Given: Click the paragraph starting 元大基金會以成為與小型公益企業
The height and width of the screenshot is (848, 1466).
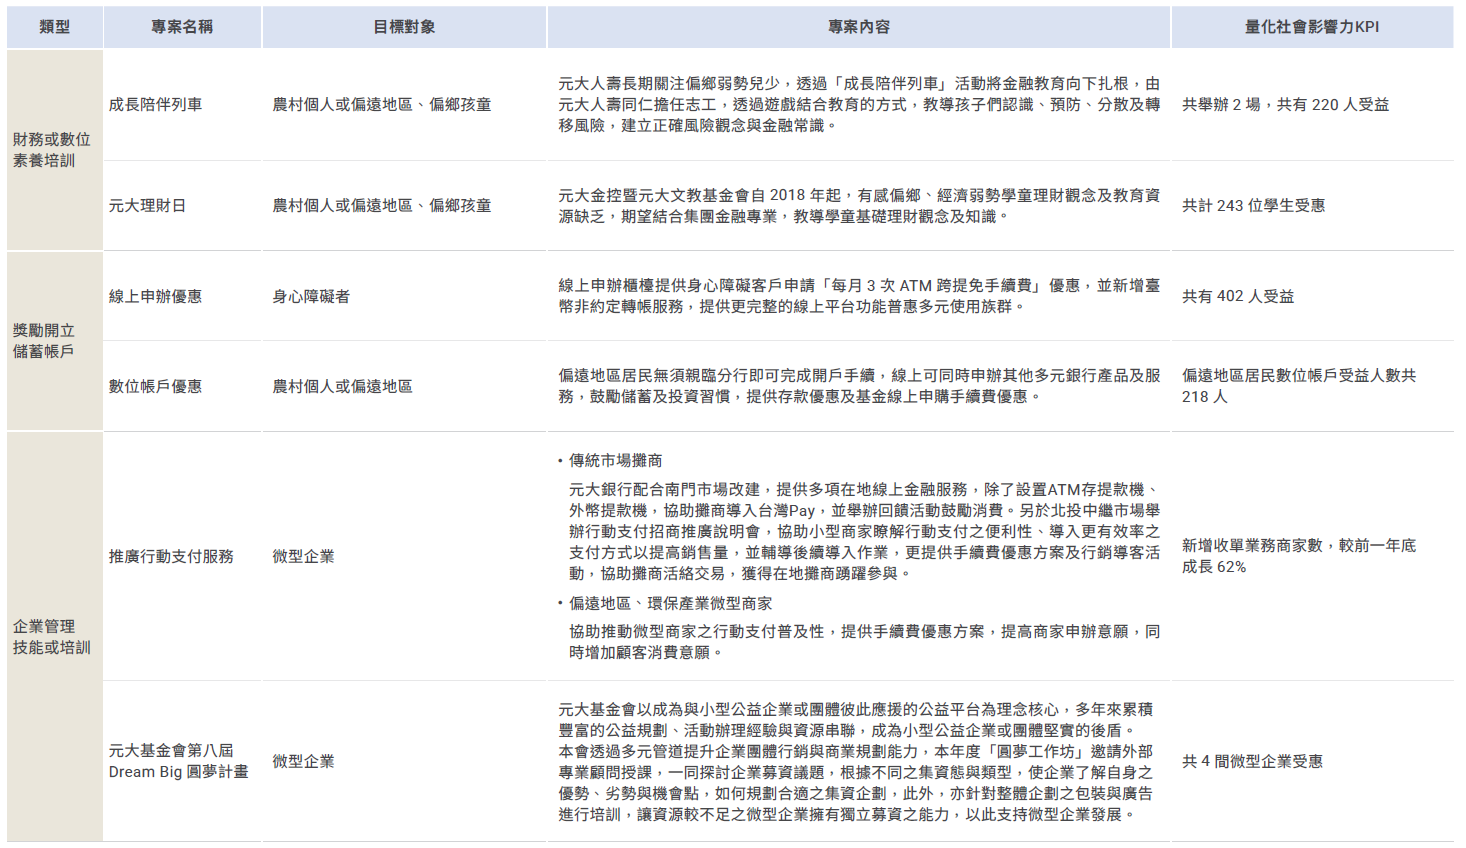Looking at the screenshot, I should point(856,720).
